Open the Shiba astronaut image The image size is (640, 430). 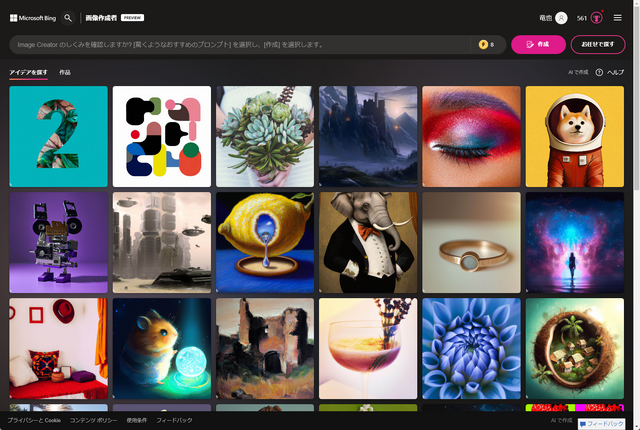click(x=575, y=136)
